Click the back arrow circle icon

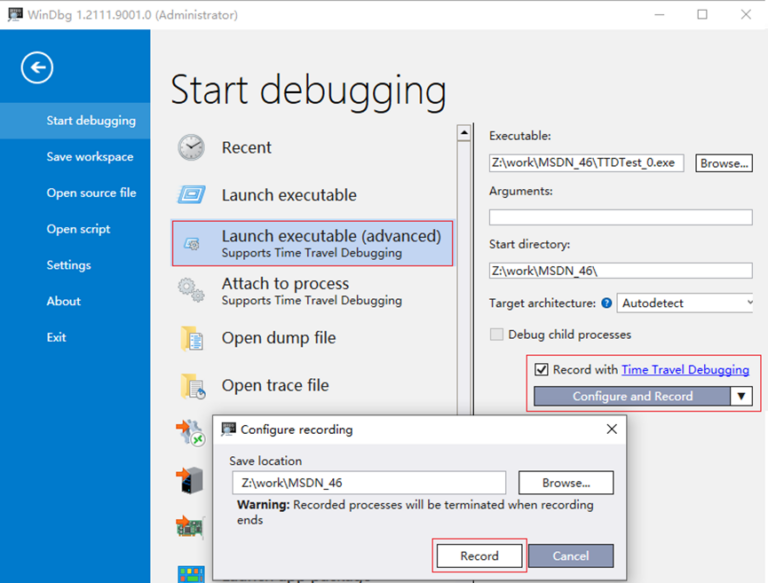[x=37, y=68]
